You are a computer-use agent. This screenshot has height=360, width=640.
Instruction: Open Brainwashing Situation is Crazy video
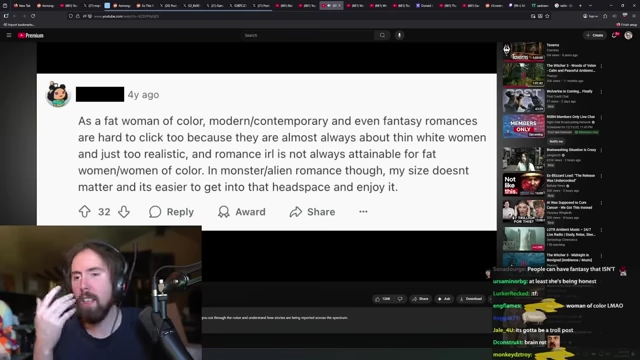(x=524, y=159)
